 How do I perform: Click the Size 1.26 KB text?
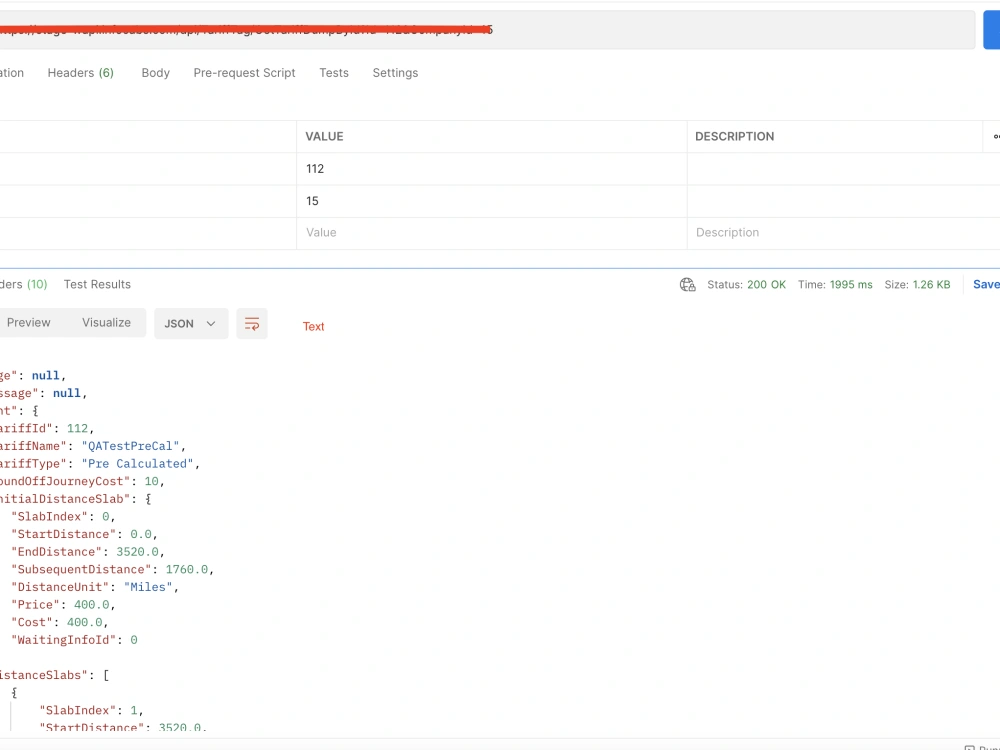917,284
